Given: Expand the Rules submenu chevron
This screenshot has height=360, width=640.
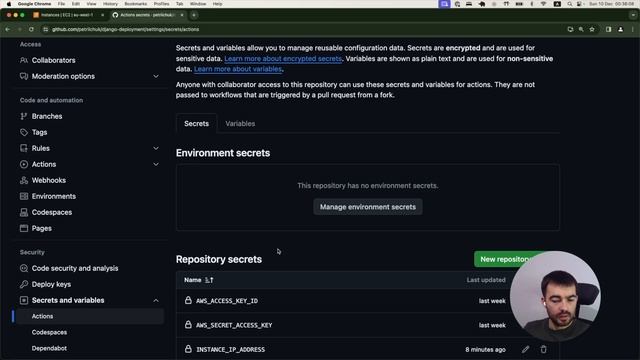Looking at the screenshot, I should (156, 148).
